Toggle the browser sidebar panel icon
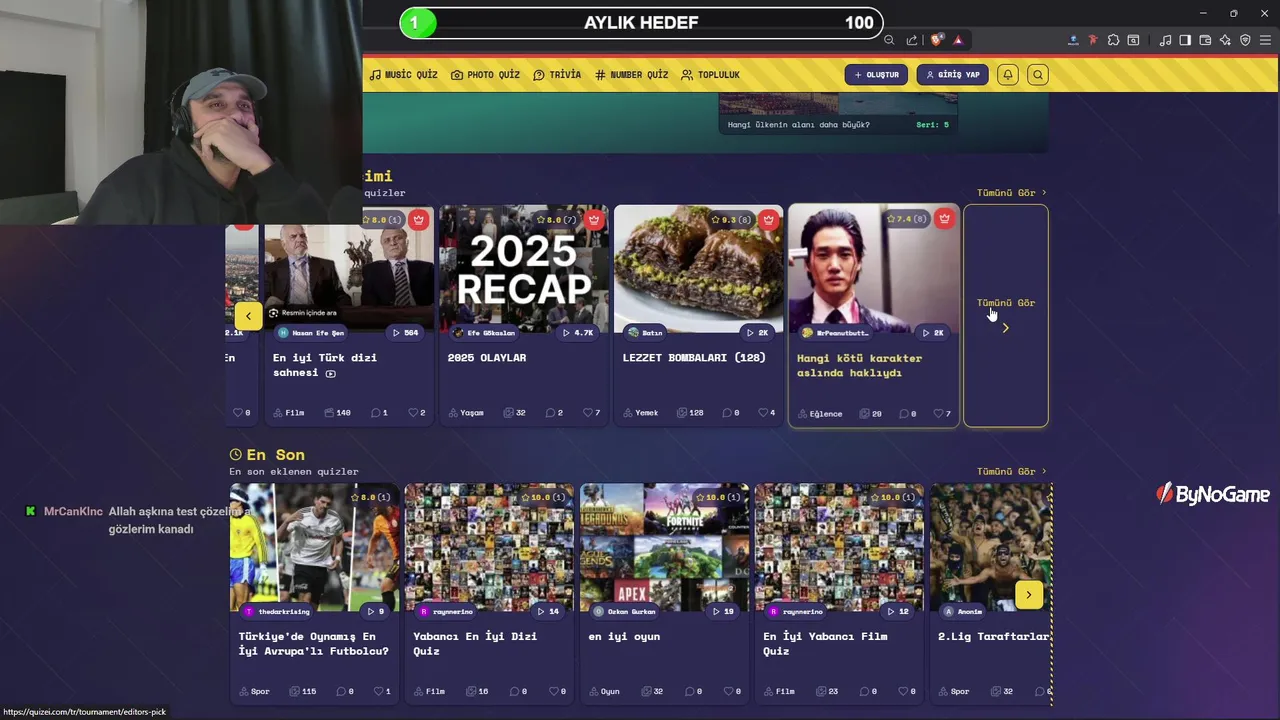 click(x=1185, y=40)
